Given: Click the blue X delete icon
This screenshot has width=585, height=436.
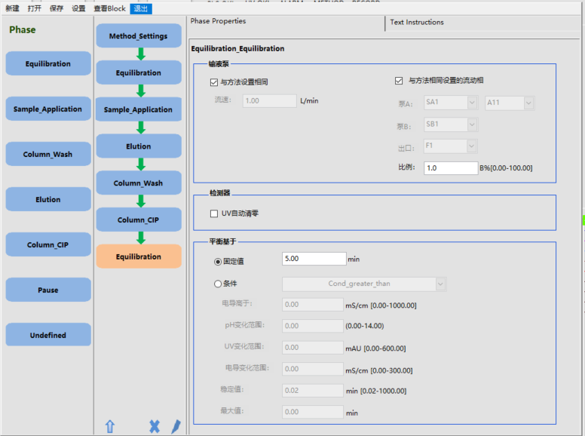Looking at the screenshot, I should [x=154, y=426].
